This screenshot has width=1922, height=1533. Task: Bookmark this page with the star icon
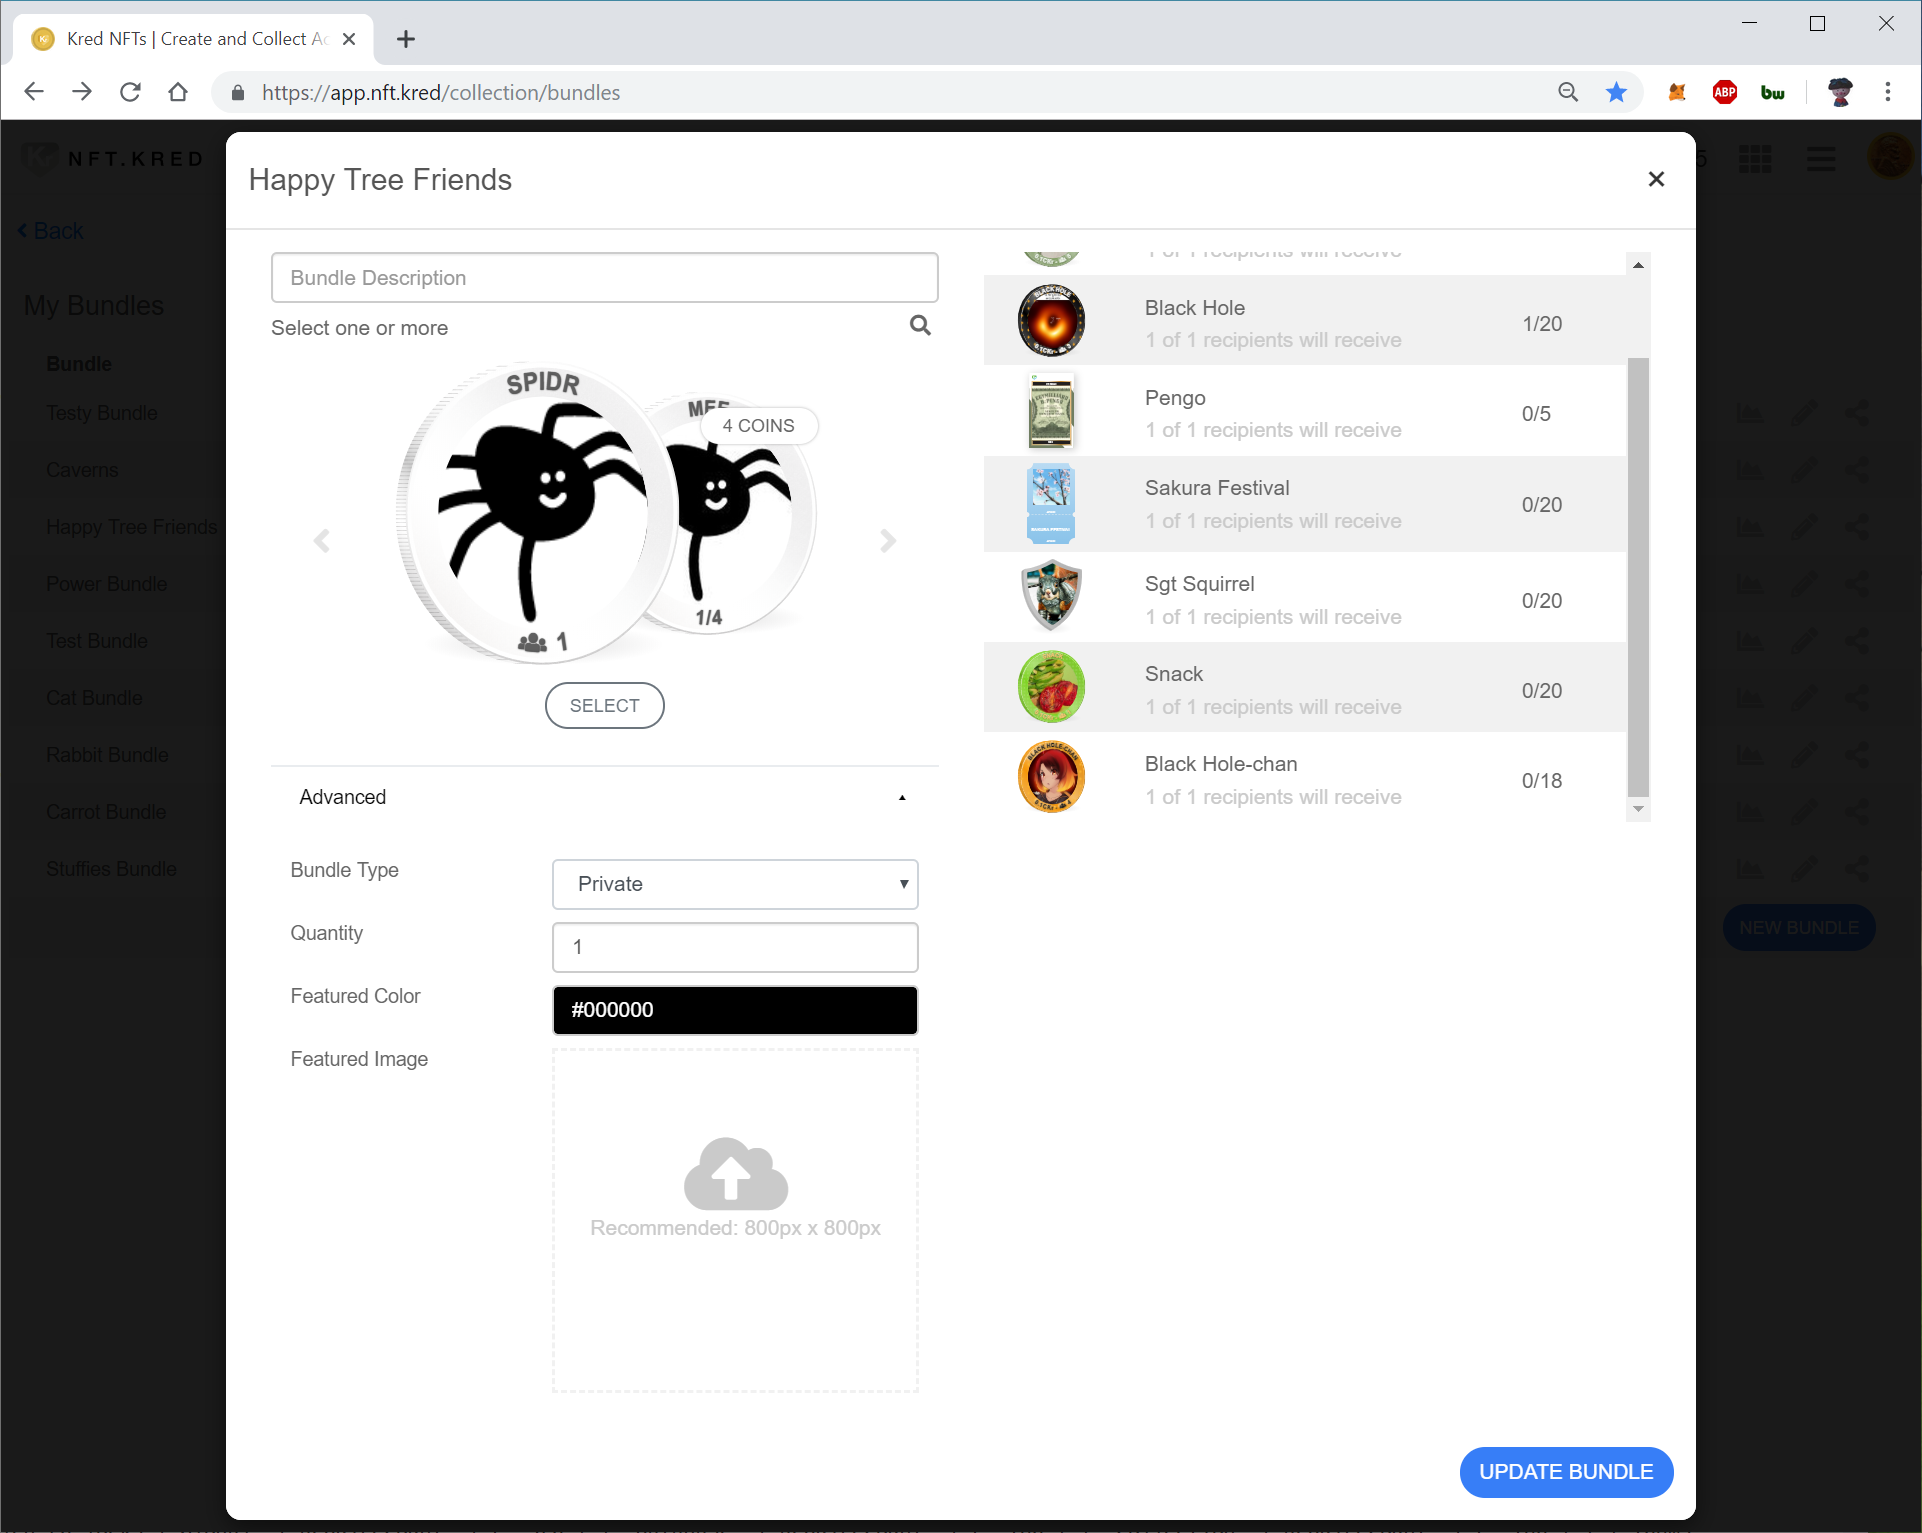click(1616, 92)
